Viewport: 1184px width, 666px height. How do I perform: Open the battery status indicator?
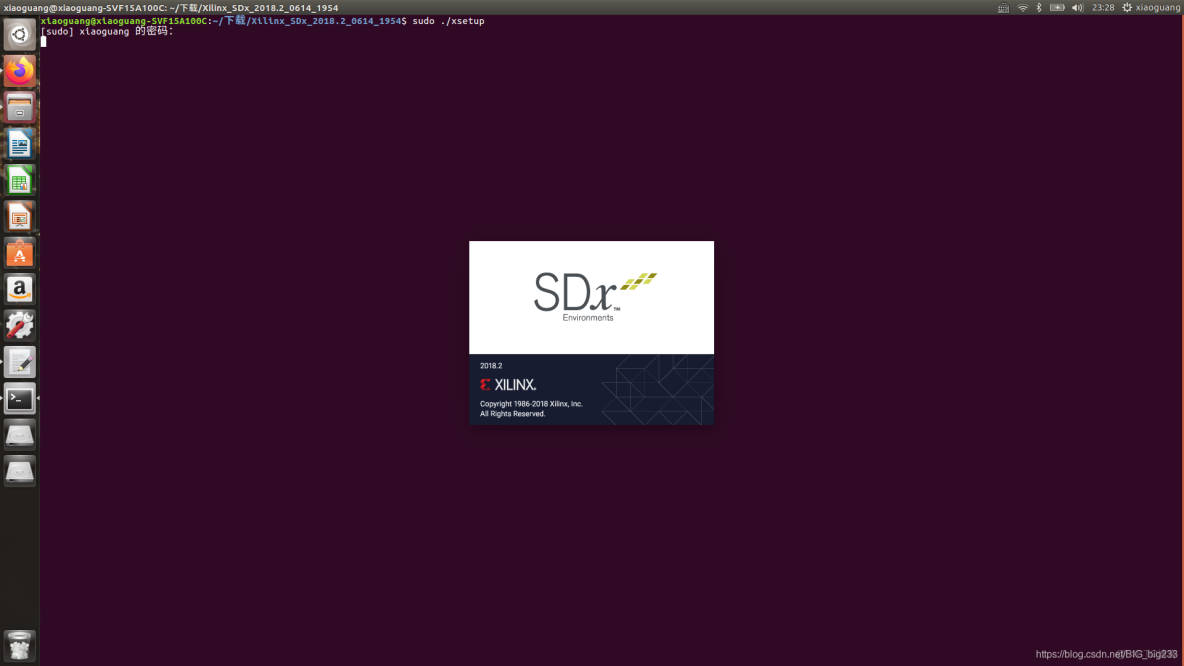click(1057, 8)
